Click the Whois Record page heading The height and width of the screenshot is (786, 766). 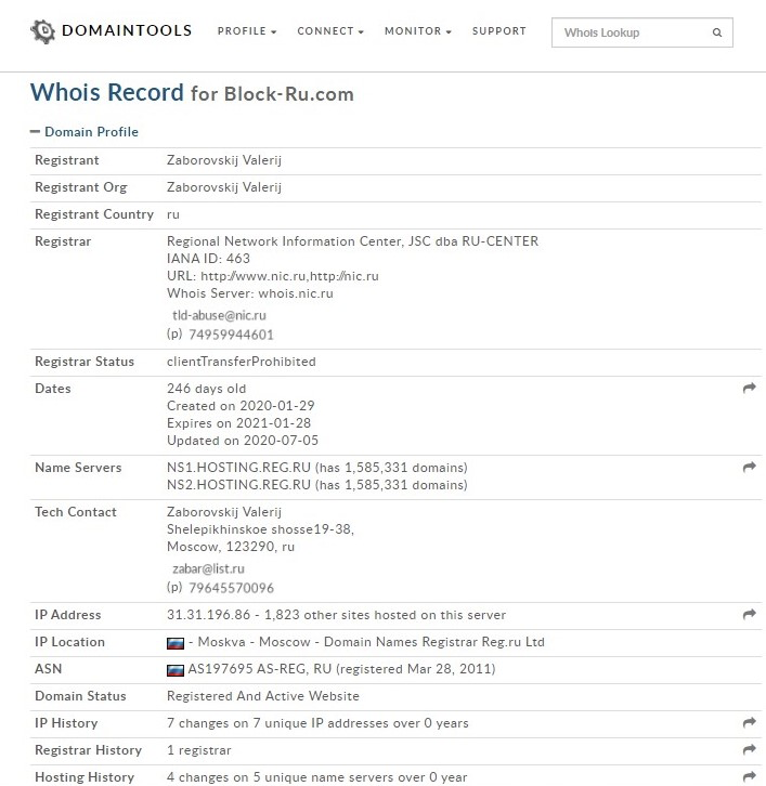[192, 93]
